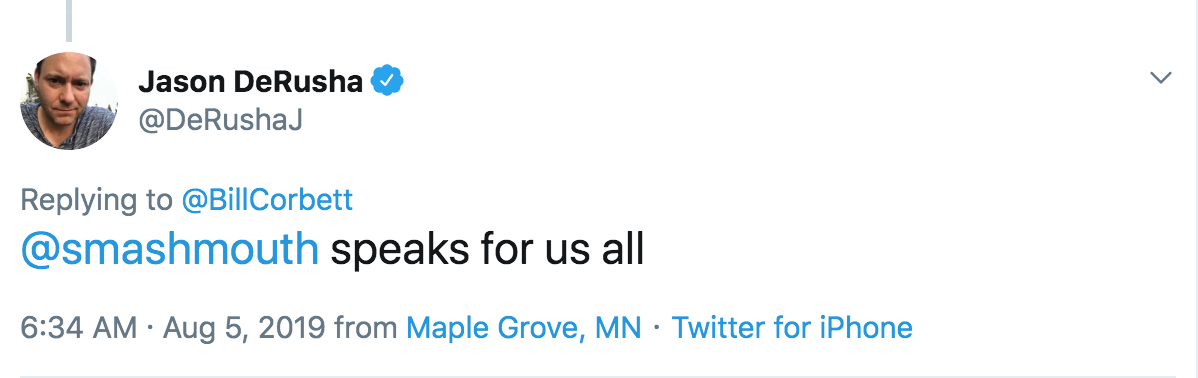Viewport: 1198px width, 378px height.
Task: Open the tweet options chevron menu
Action: click(1161, 78)
